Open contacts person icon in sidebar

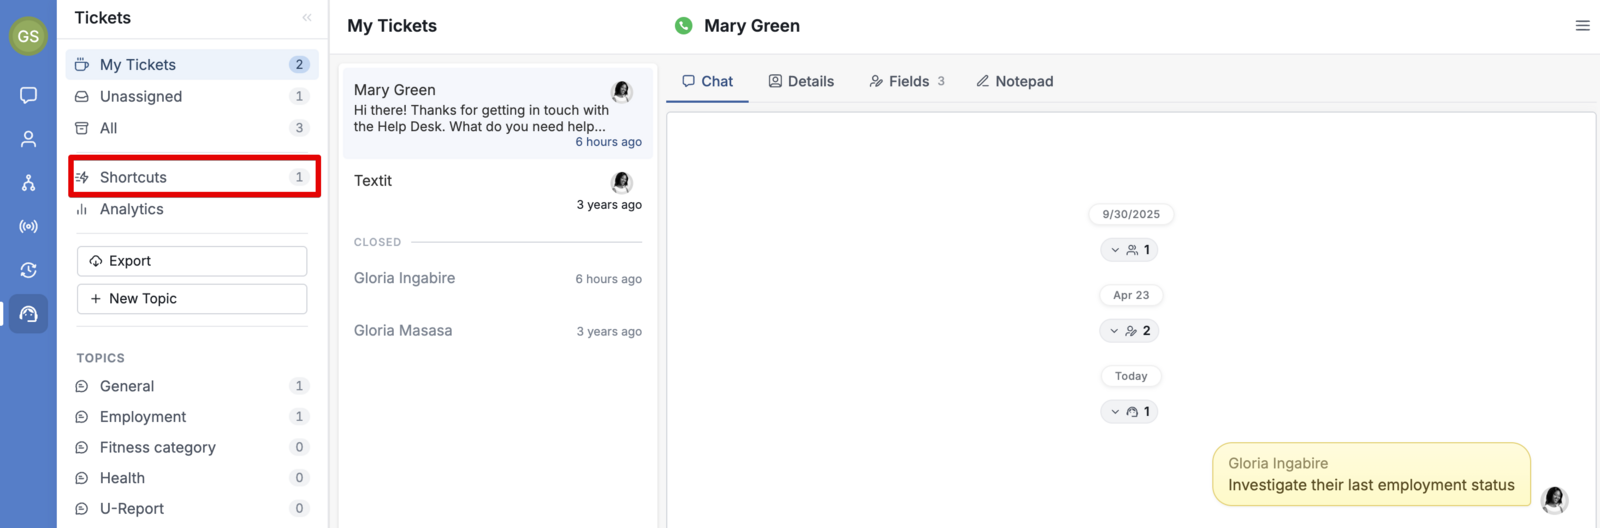pos(28,139)
